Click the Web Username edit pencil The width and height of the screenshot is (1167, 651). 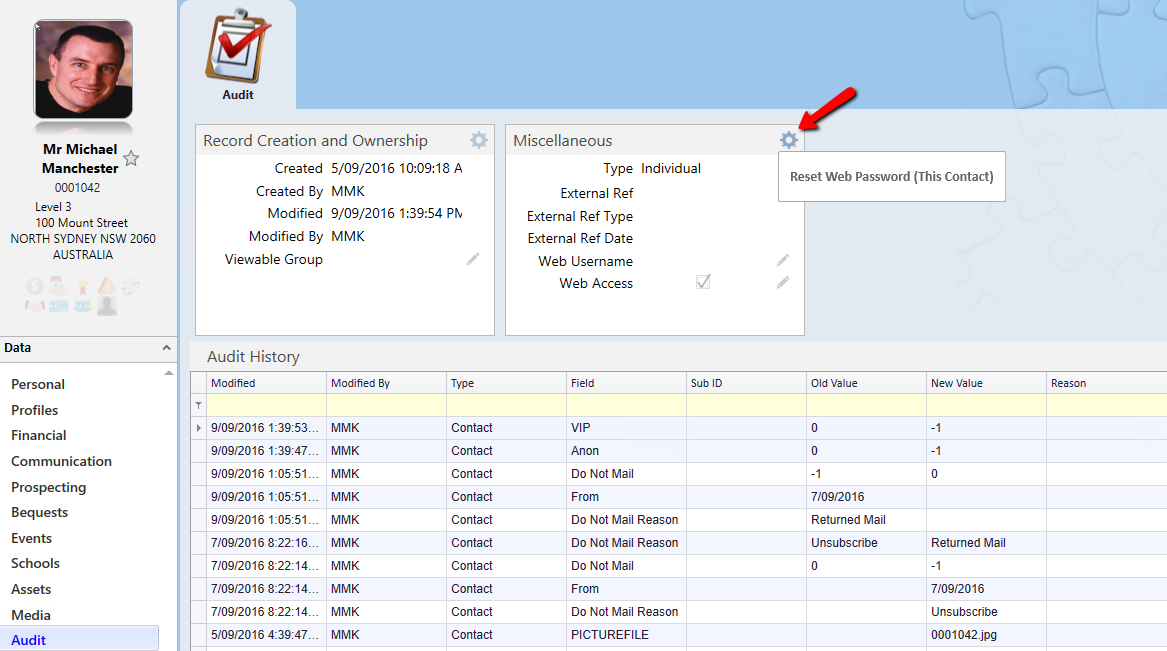pyautogui.click(x=783, y=261)
